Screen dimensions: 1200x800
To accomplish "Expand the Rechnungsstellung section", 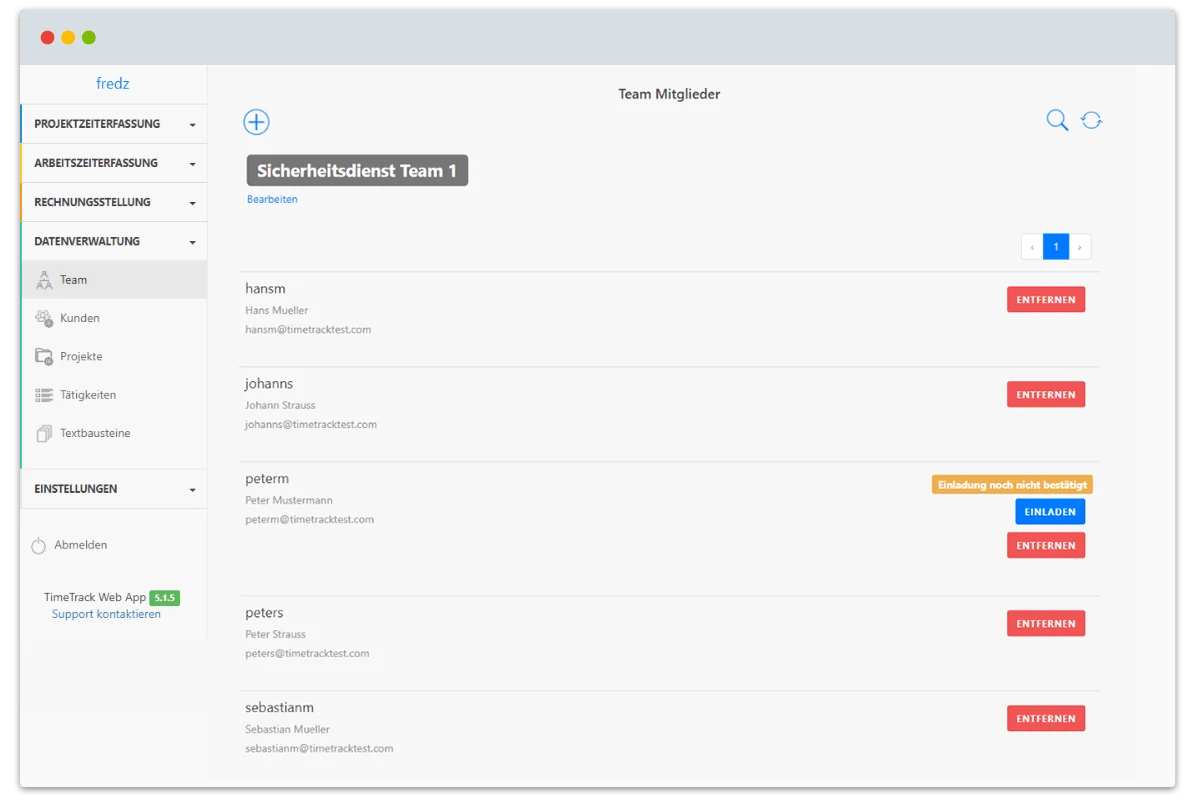I will coord(113,202).
